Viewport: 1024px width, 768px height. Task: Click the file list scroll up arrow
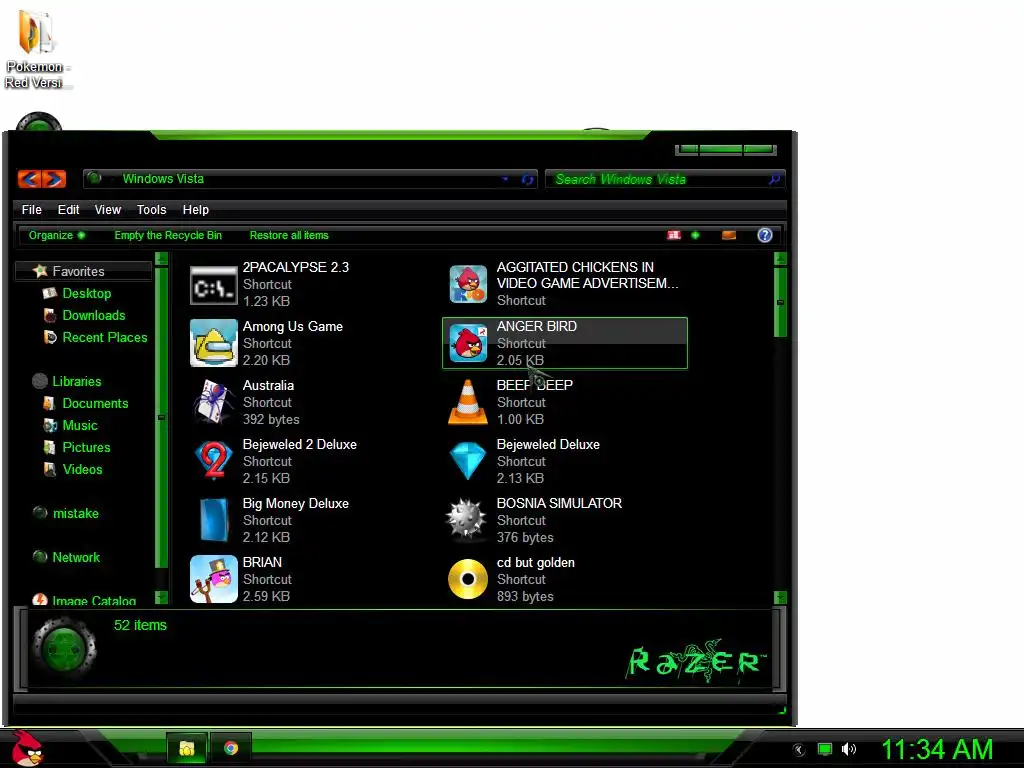pyautogui.click(x=780, y=259)
